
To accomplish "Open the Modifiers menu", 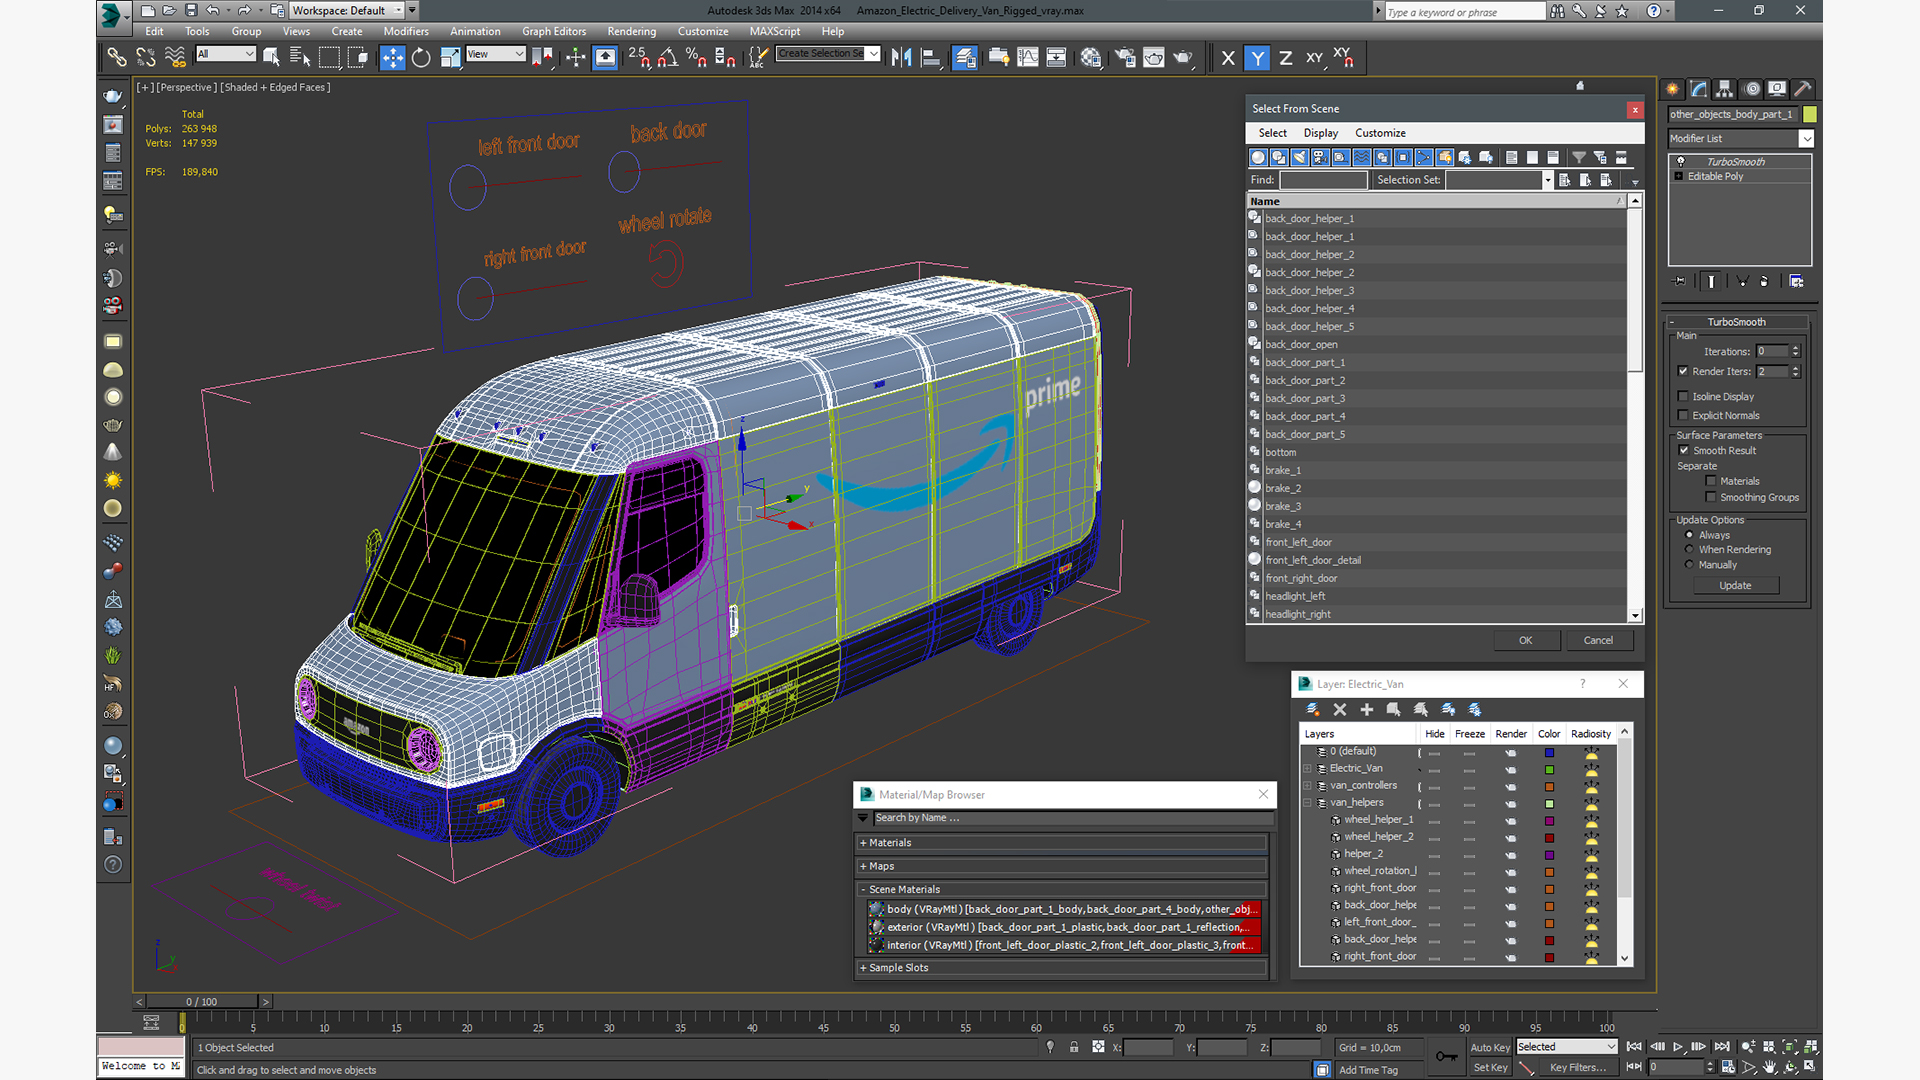I will [406, 31].
